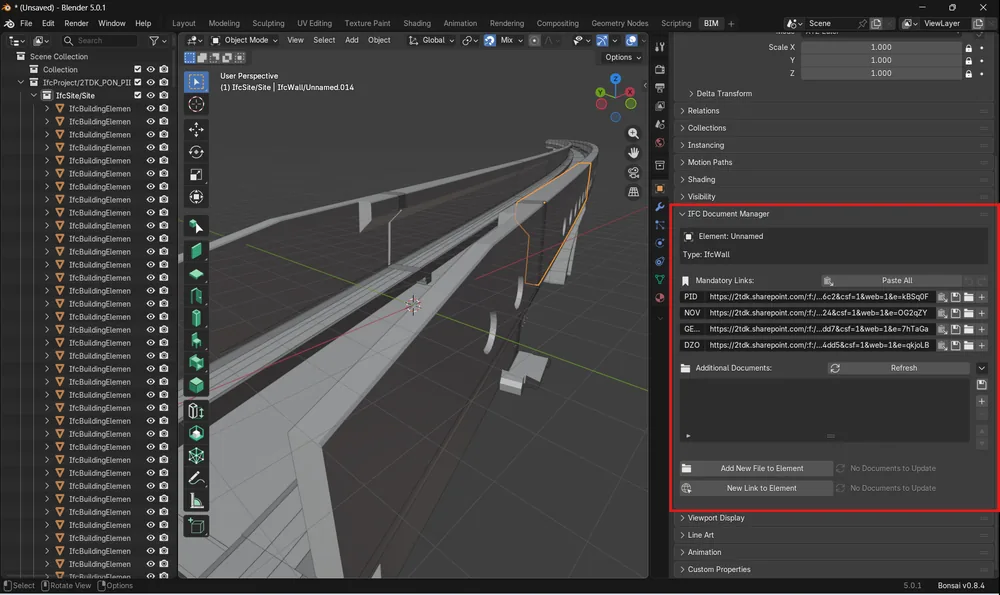1000x595 pixels.
Task: Toggle camera view in the viewport
Action: coord(633,173)
